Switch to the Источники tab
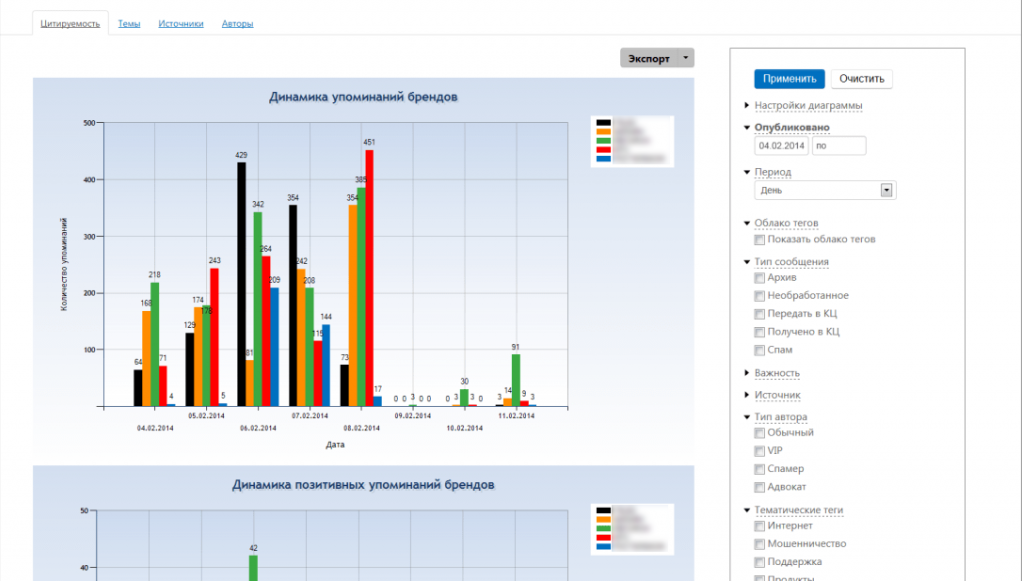1022x581 pixels. coord(181,23)
